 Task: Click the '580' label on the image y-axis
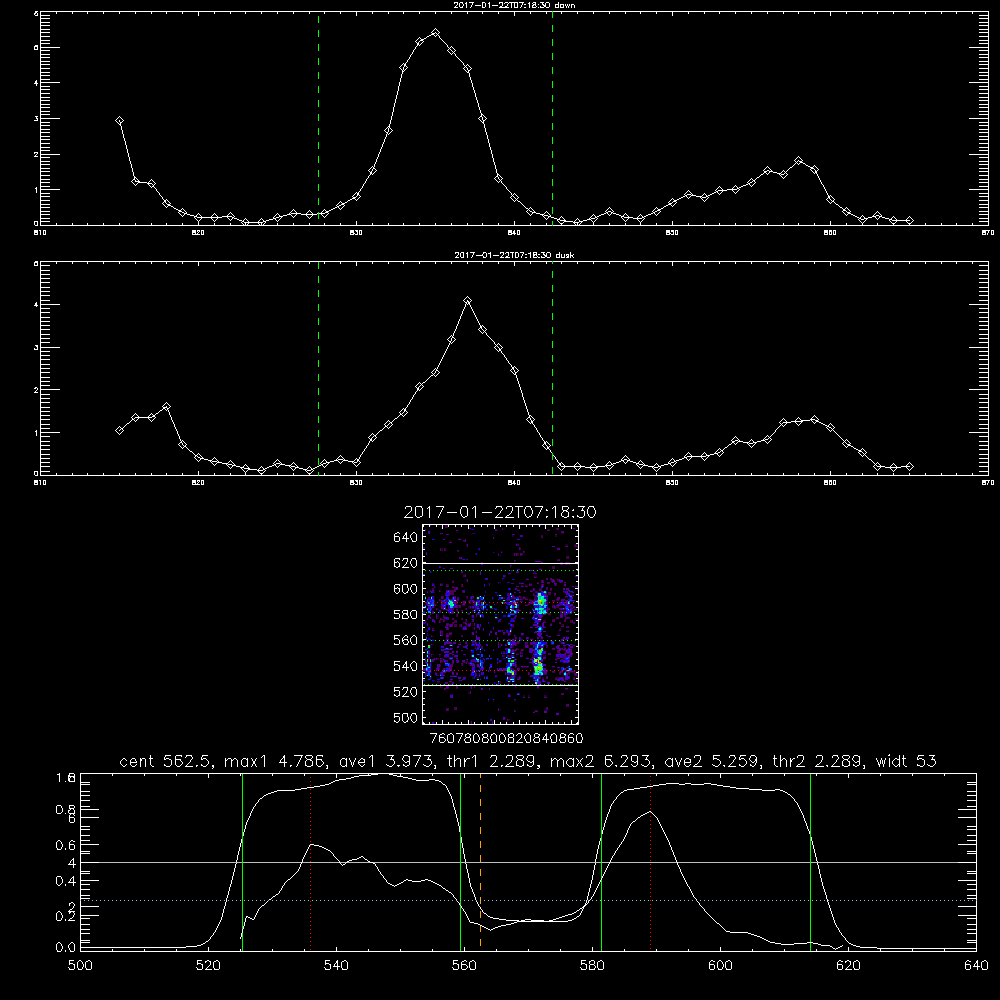pyautogui.click(x=405, y=615)
